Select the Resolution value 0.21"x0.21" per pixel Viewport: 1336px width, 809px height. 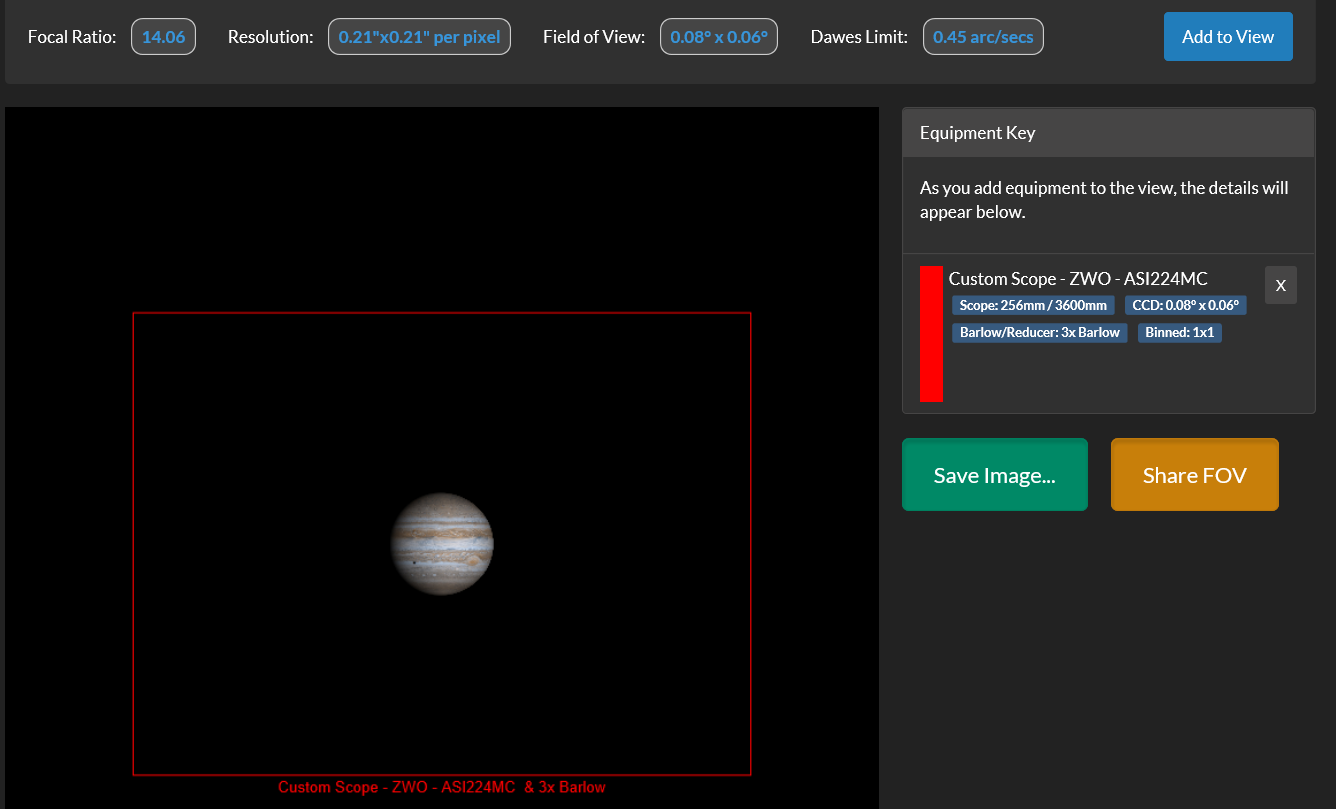click(420, 37)
